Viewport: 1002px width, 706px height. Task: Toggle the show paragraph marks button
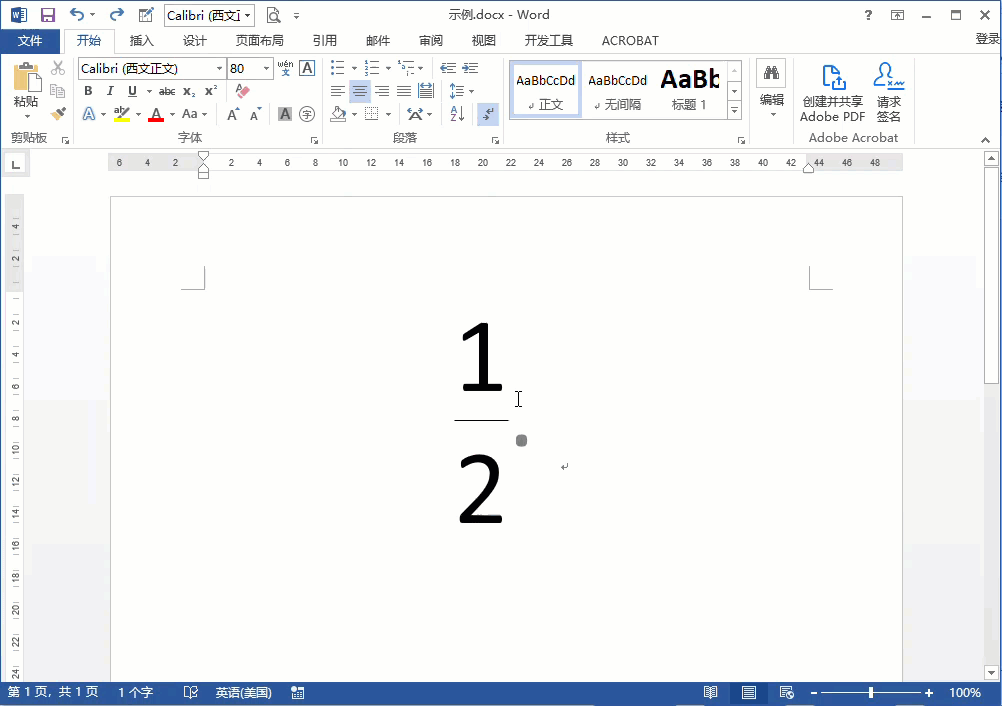pos(488,114)
